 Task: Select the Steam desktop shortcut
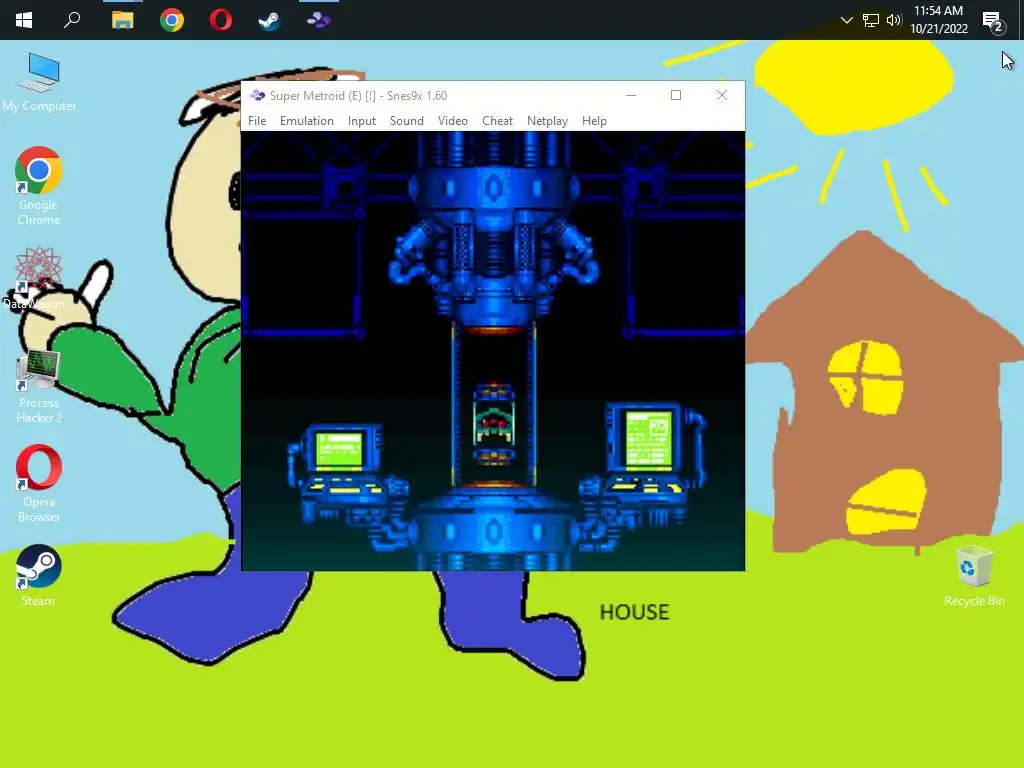39,575
